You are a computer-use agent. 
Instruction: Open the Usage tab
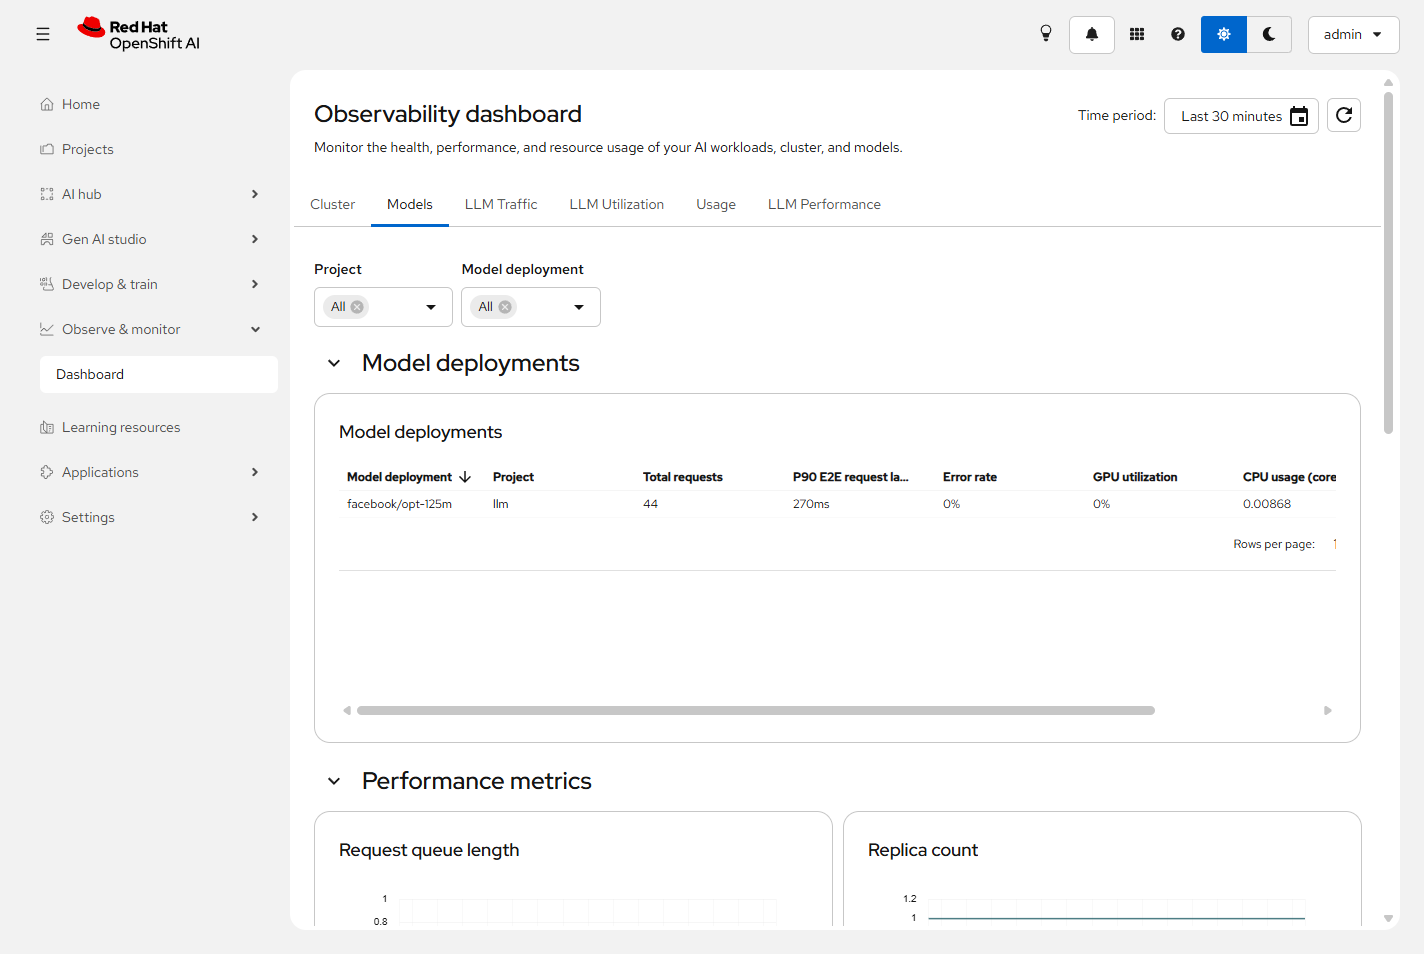(x=716, y=204)
